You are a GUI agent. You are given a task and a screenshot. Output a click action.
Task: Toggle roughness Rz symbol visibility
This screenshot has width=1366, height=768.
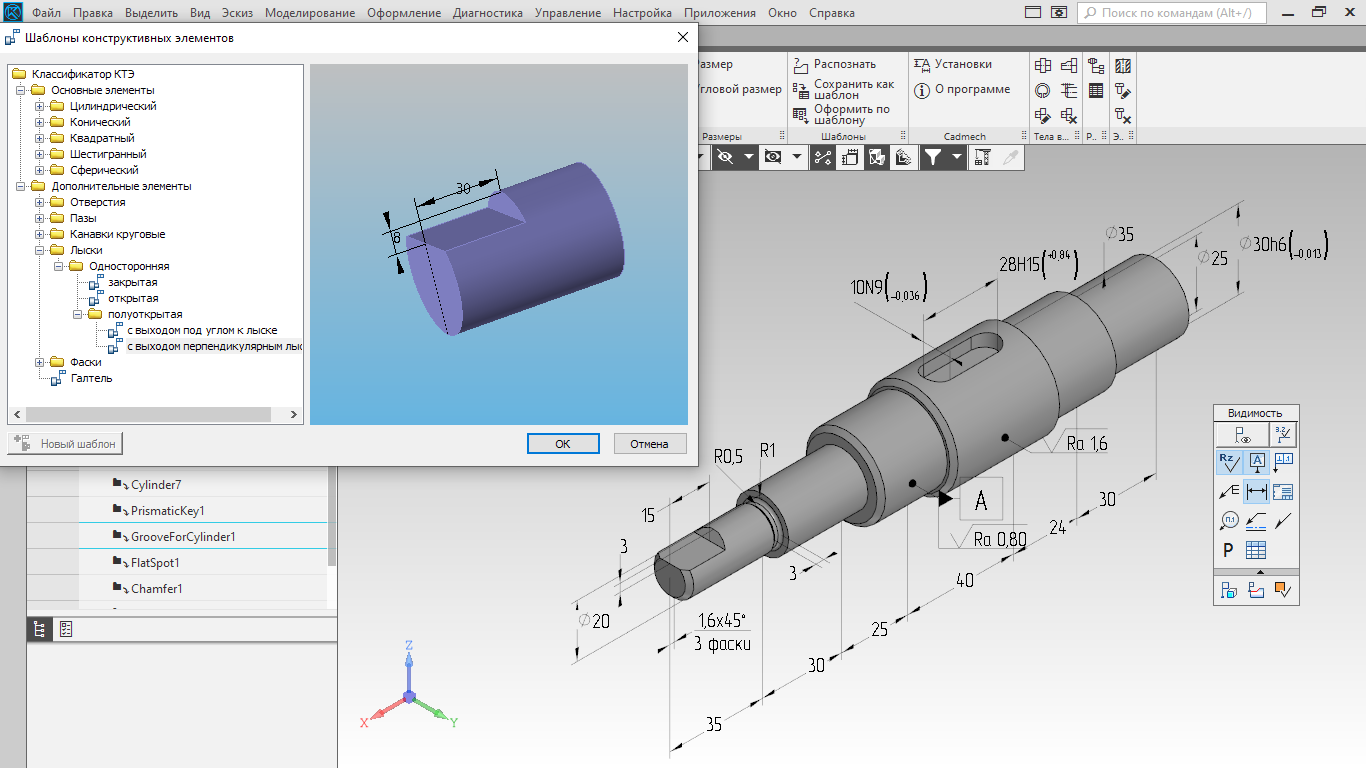pyautogui.click(x=1228, y=462)
